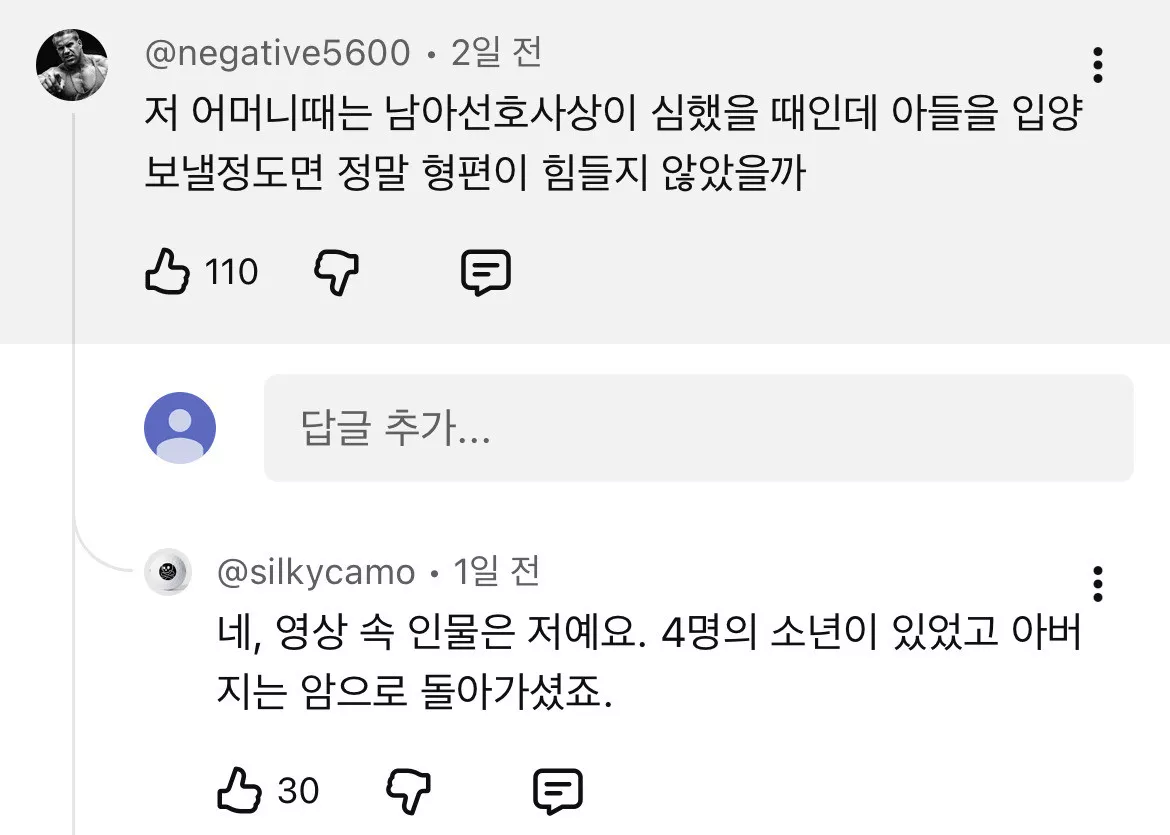Click the 110 like count

232,272
